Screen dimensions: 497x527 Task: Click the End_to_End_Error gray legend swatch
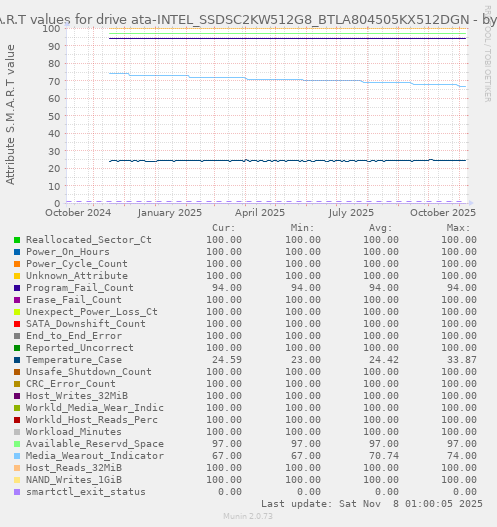[x=17, y=336]
